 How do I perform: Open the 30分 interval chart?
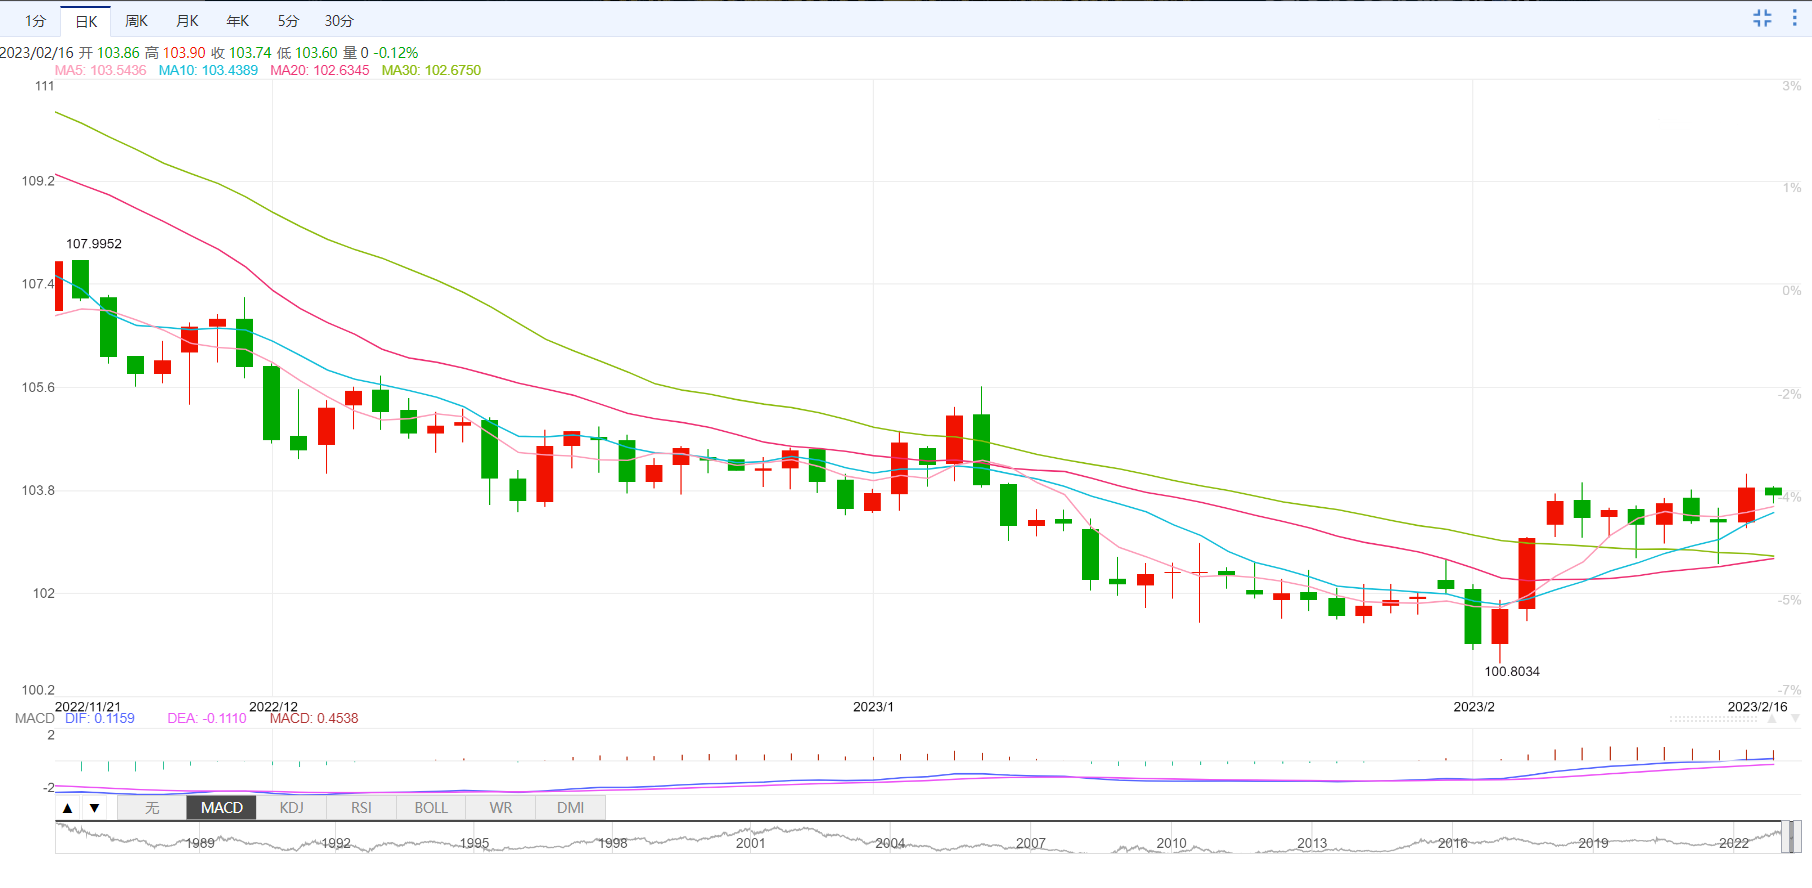(339, 21)
